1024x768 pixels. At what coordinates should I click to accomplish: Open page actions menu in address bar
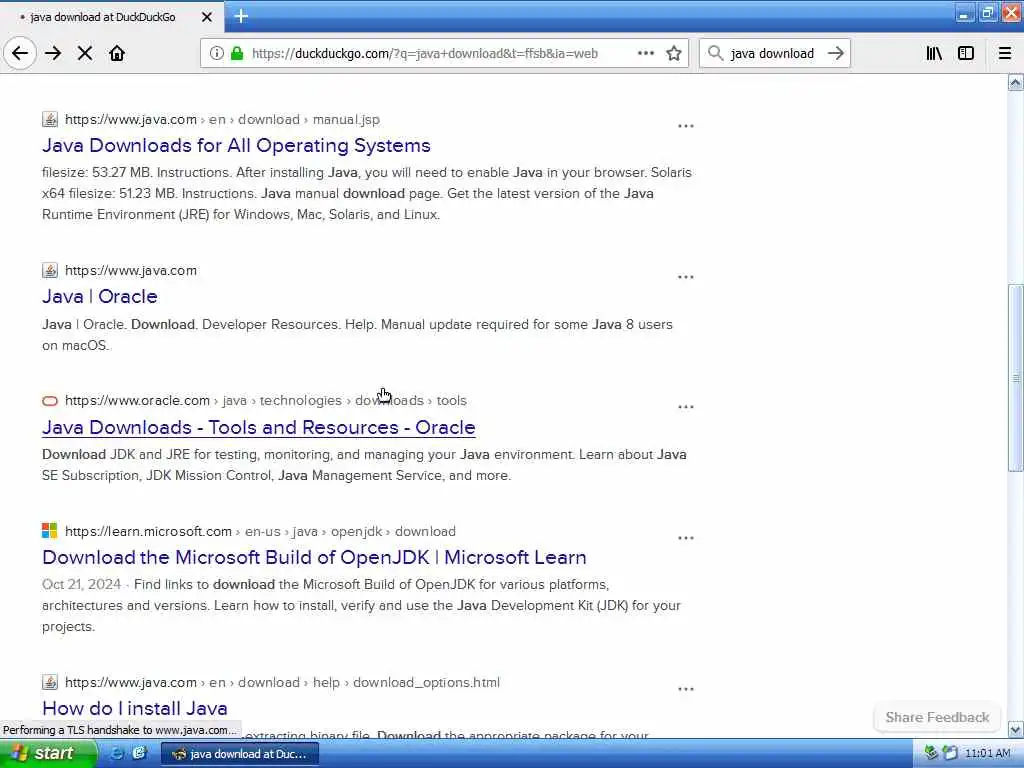(x=645, y=53)
